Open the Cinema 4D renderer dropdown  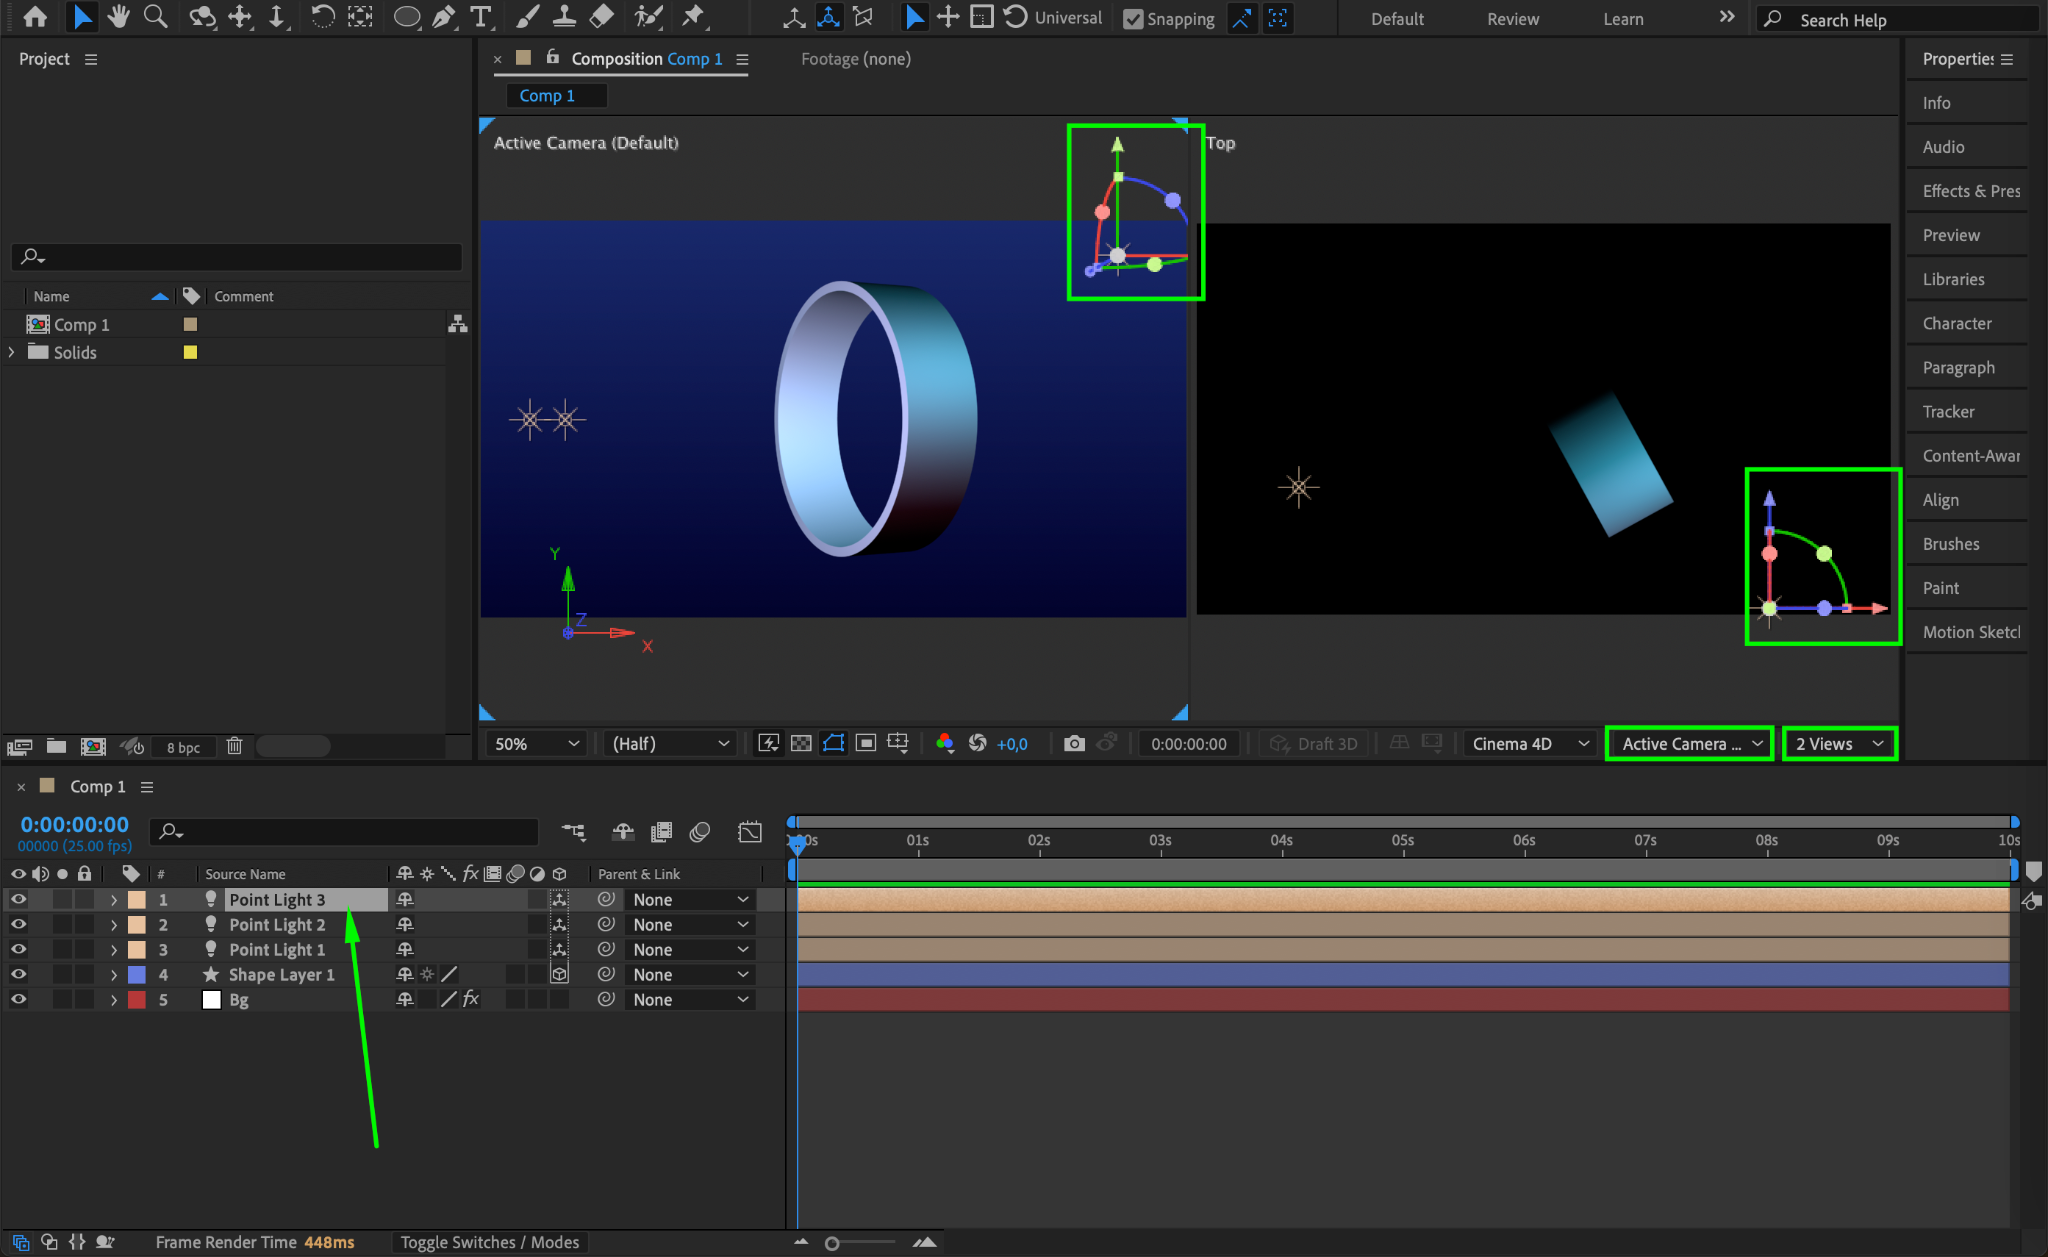pyautogui.click(x=1529, y=743)
